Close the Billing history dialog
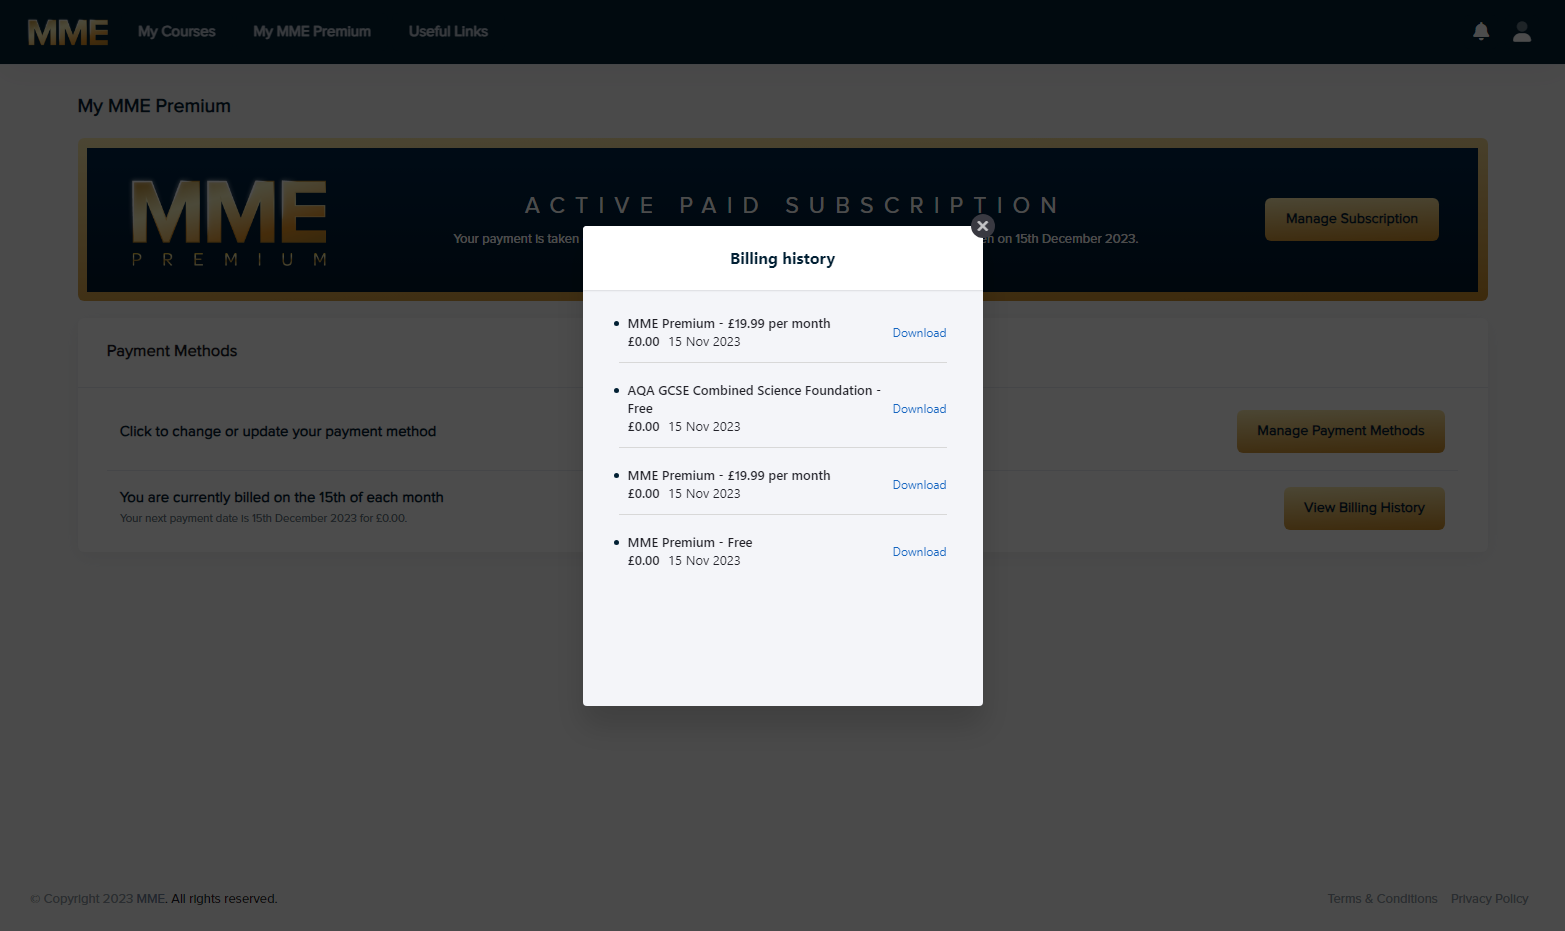The image size is (1565, 931). (982, 226)
